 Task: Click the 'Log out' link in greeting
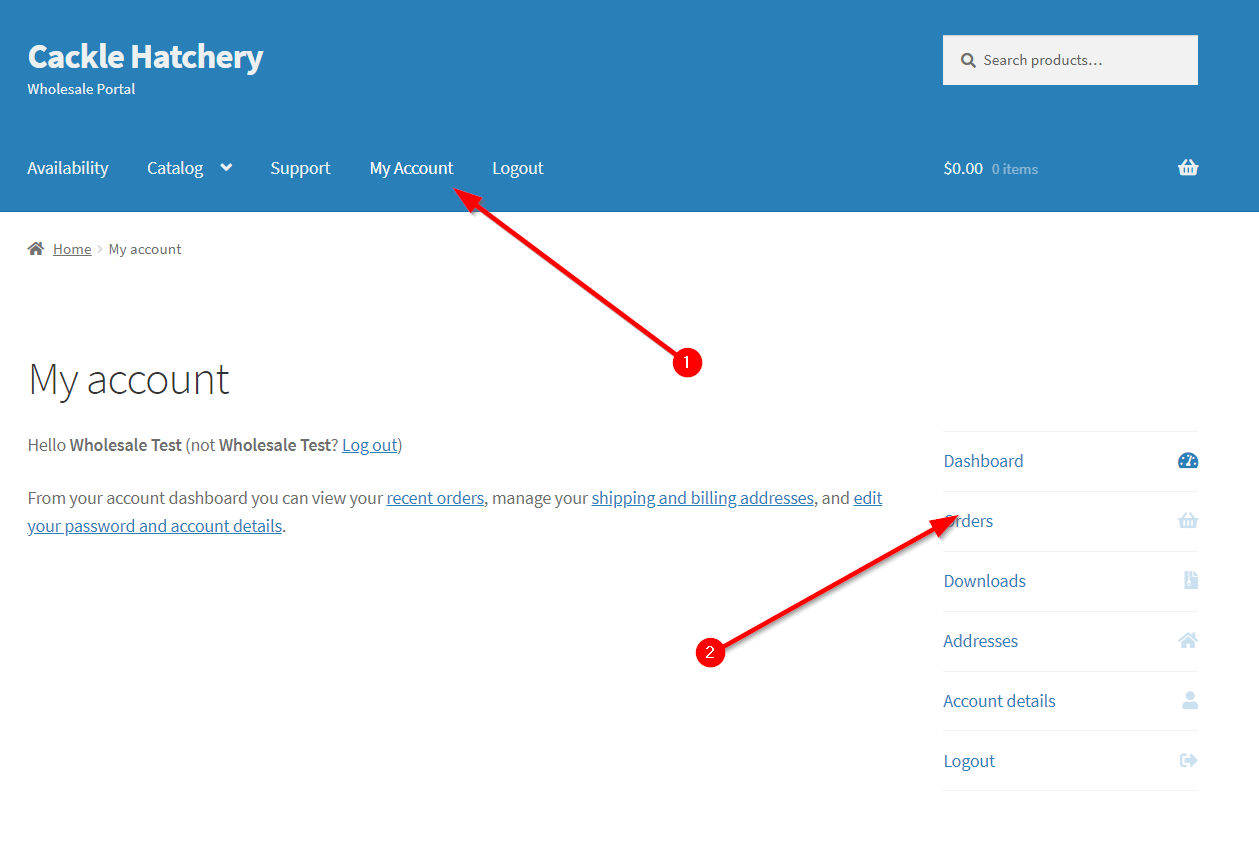[x=370, y=445]
